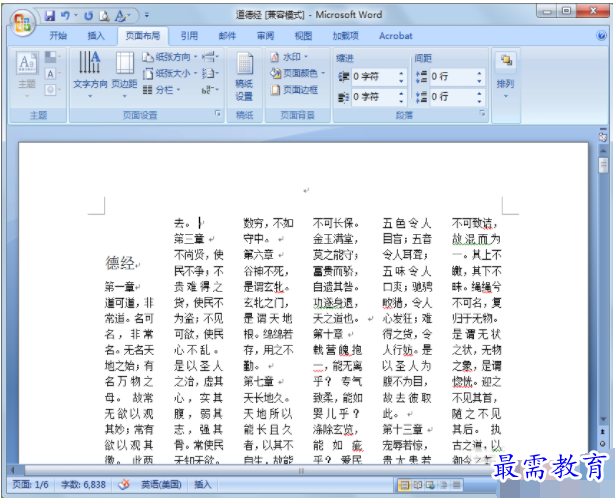Click previous page browse button
The image size is (615, 498).
[603, 432]
